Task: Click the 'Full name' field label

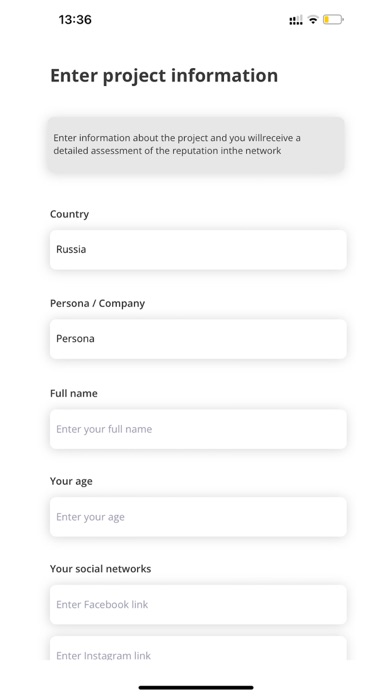Action: click(x=74, y=393)
